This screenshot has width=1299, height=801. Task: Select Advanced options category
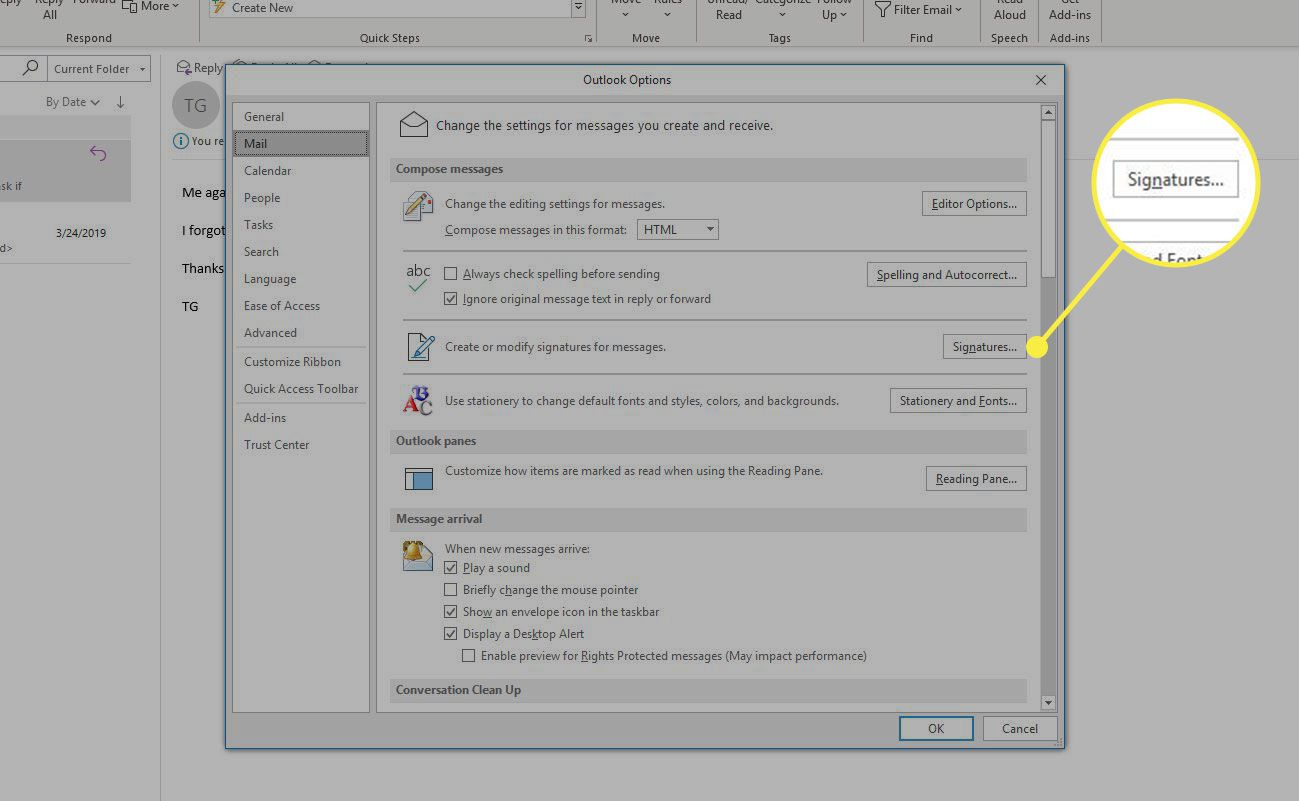(301, 333)
